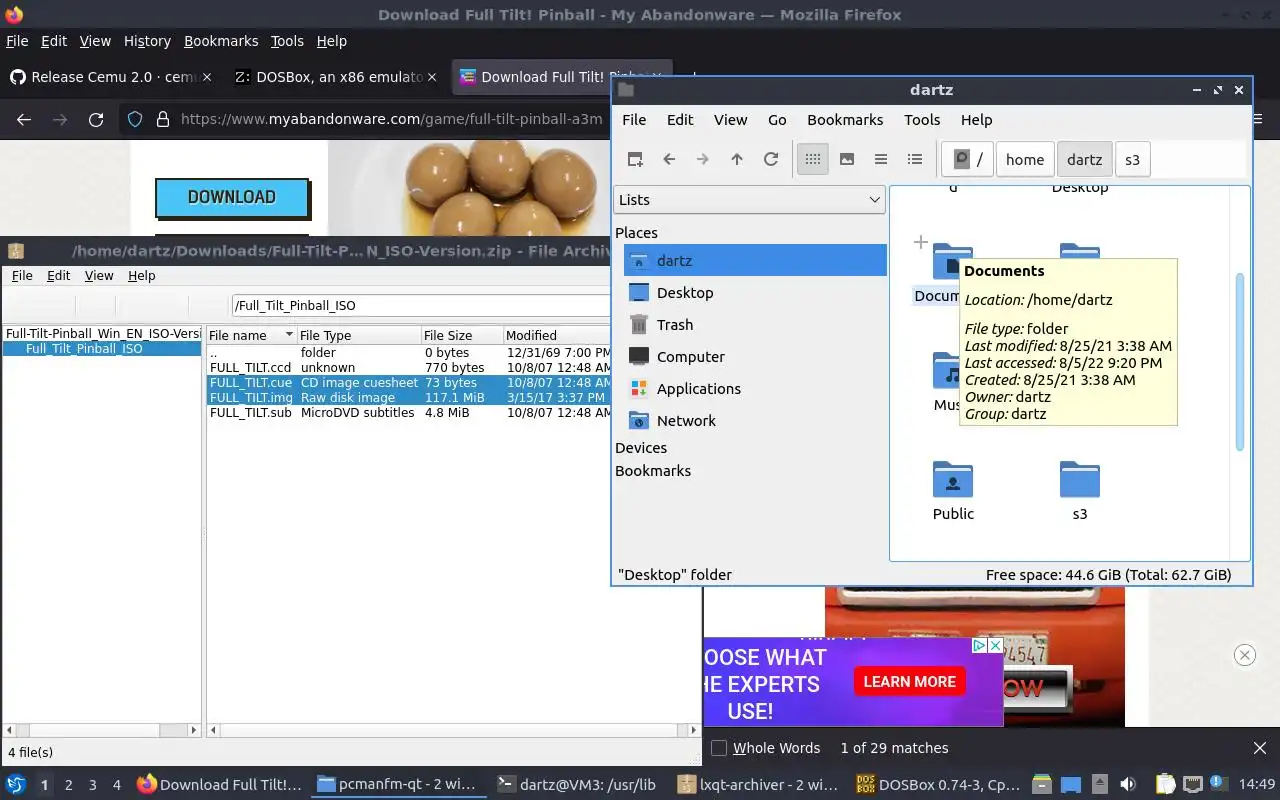Collapse the Devices section
1280x800 pixels.
pos(641,448)
